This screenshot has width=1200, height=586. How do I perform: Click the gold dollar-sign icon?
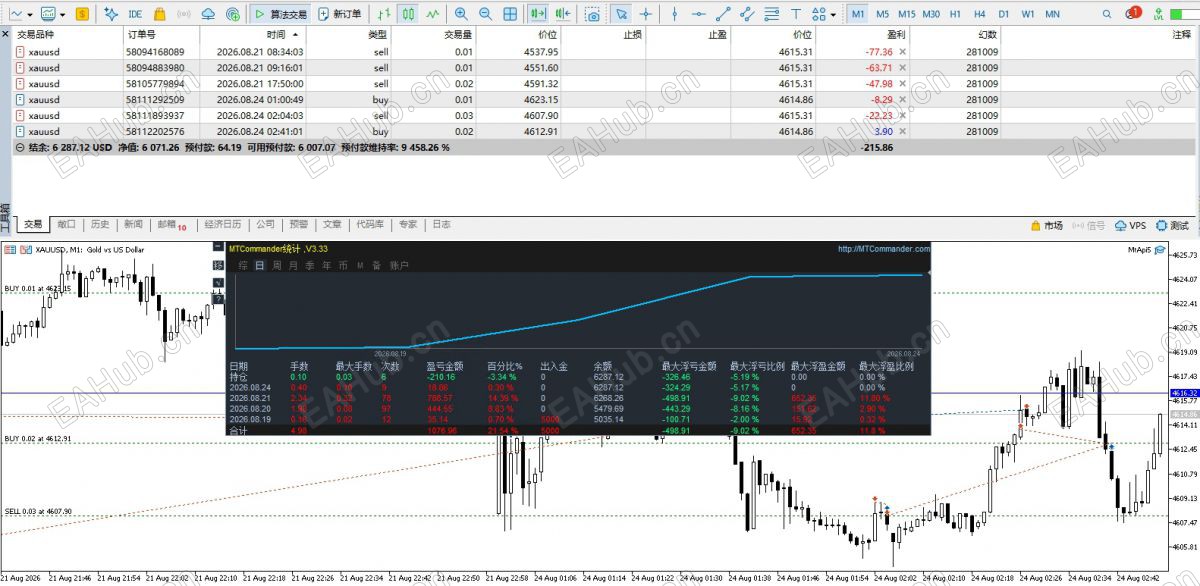tap(82, 15)
